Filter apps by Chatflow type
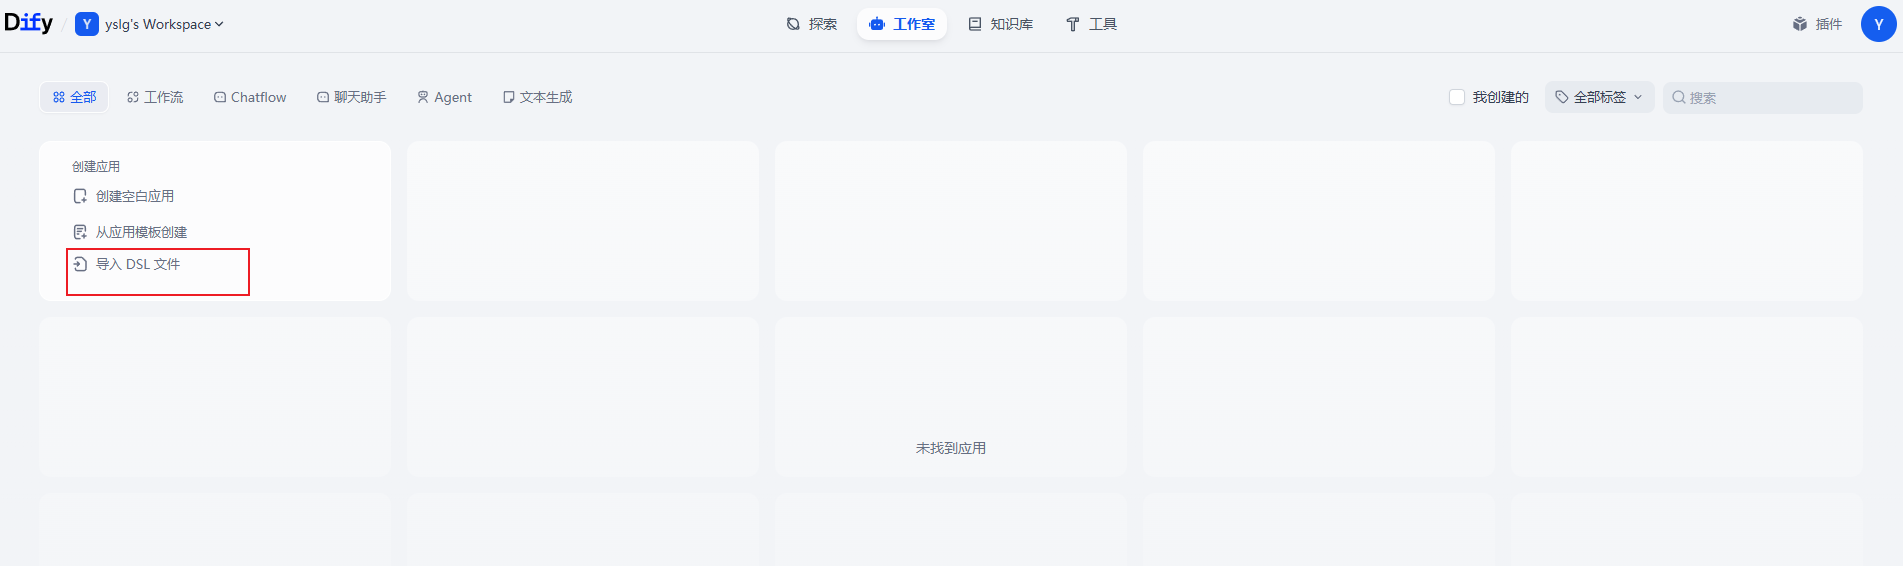This screenshot has height=566, width=1903. coord(250,97)
